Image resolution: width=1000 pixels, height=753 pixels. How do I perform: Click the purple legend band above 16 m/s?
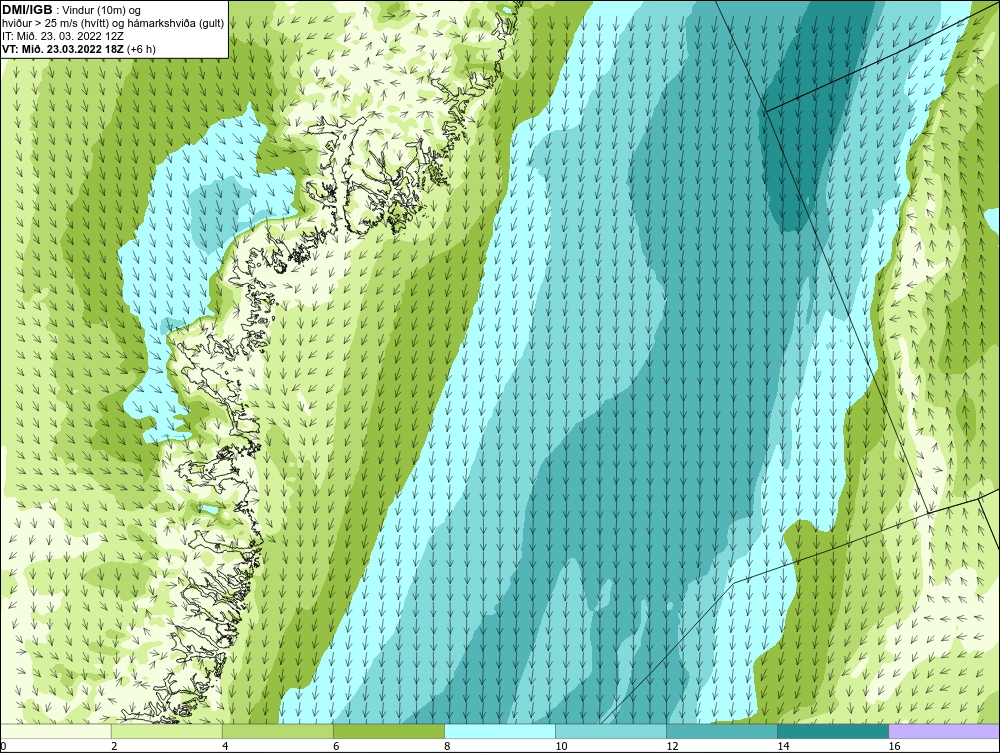pos(944,731)
